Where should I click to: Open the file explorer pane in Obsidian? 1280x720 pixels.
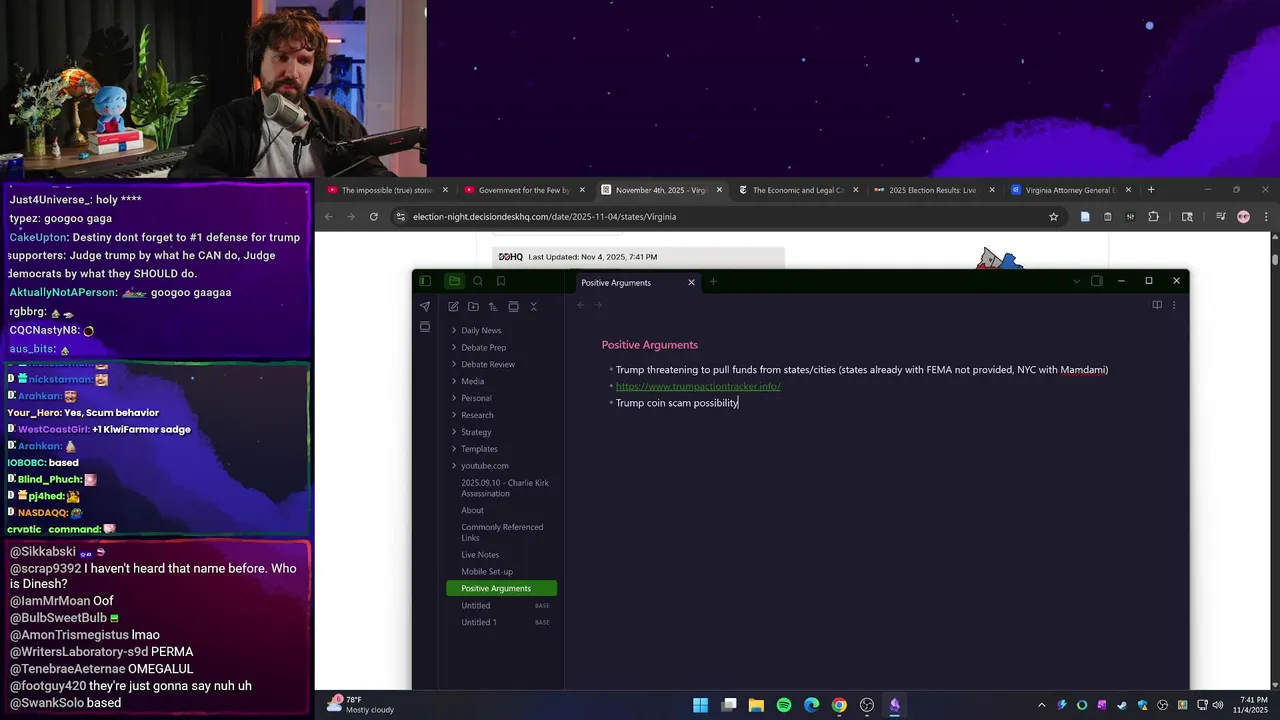(x=454, y=282)
